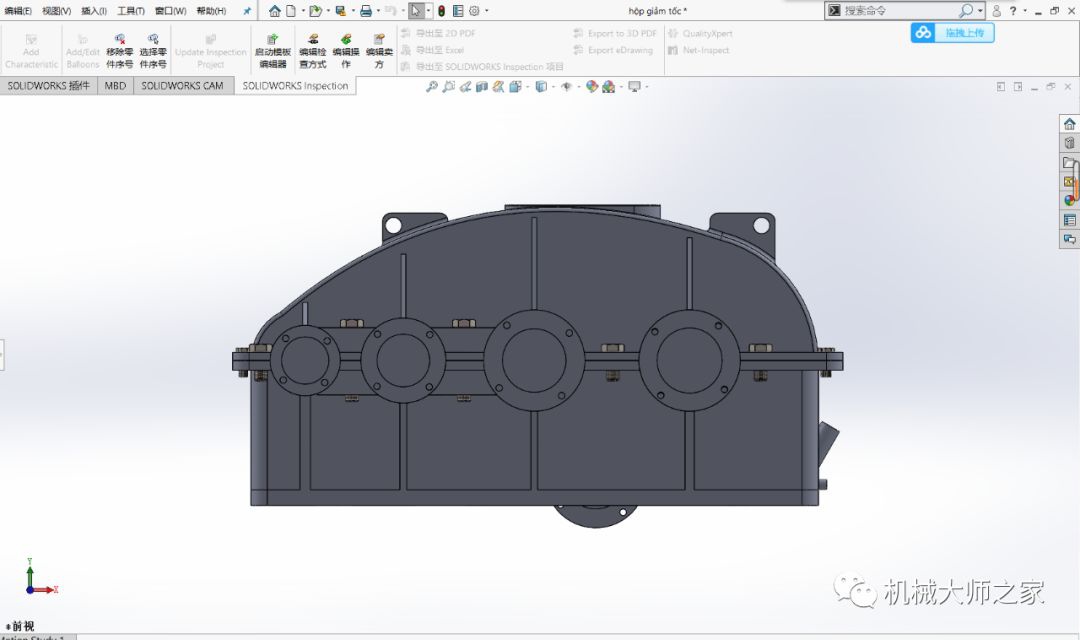
Task: Toggle the Select cursor tool
Action: [416, 11]
